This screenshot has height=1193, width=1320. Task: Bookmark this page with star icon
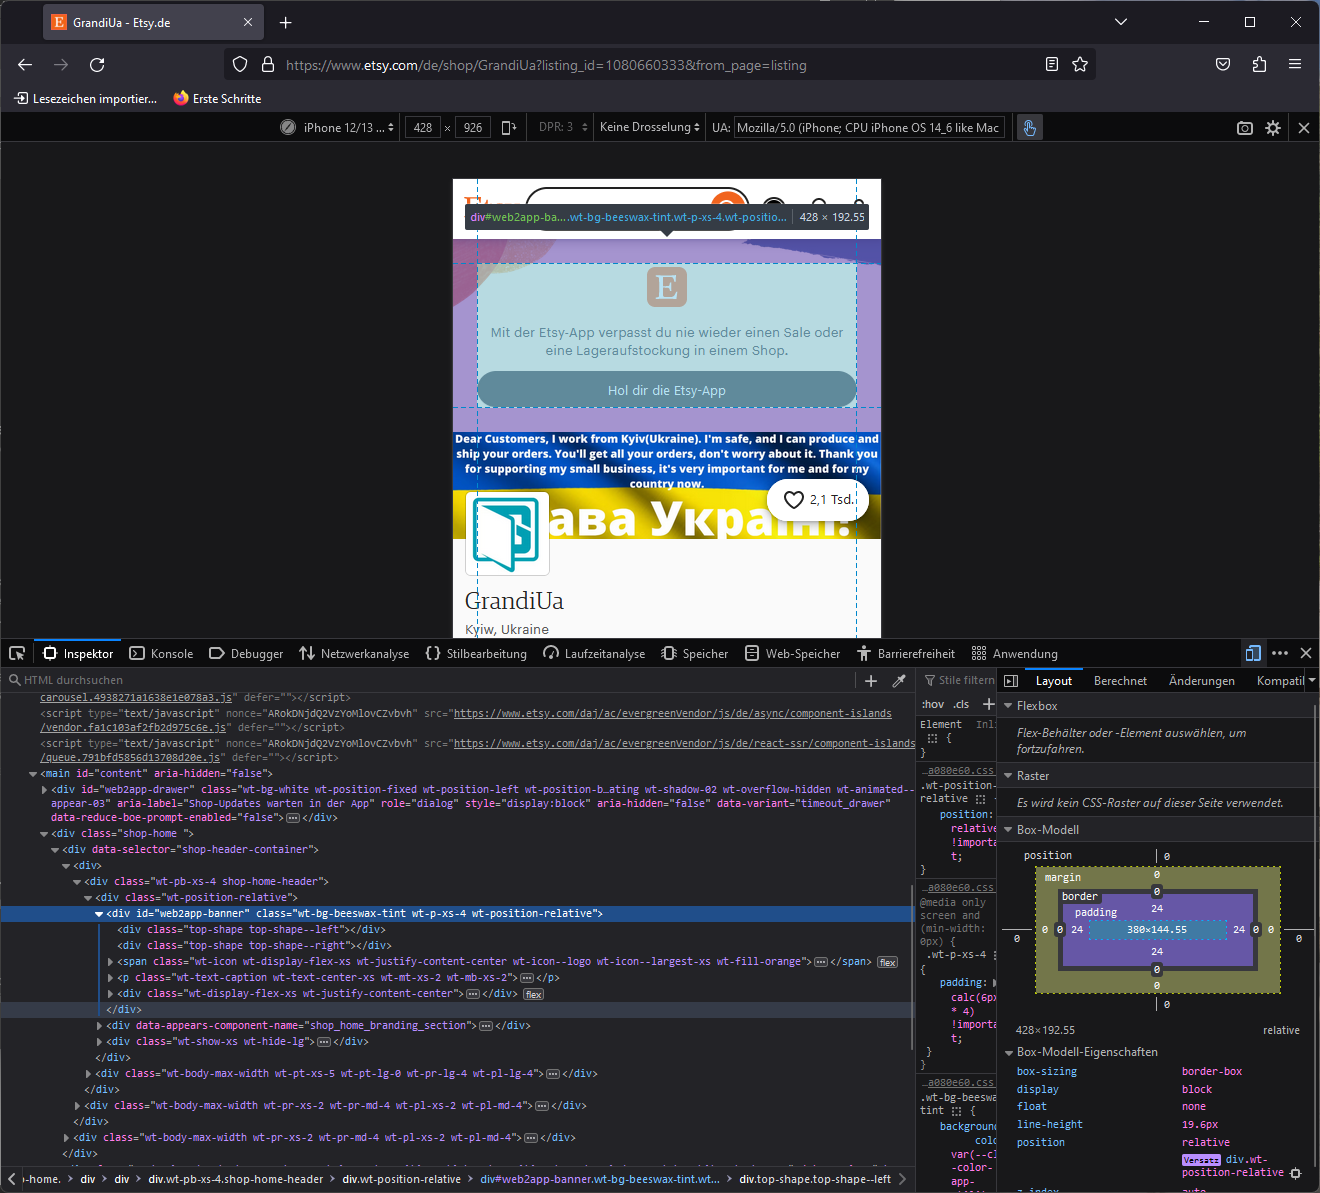click(1080, 65)
